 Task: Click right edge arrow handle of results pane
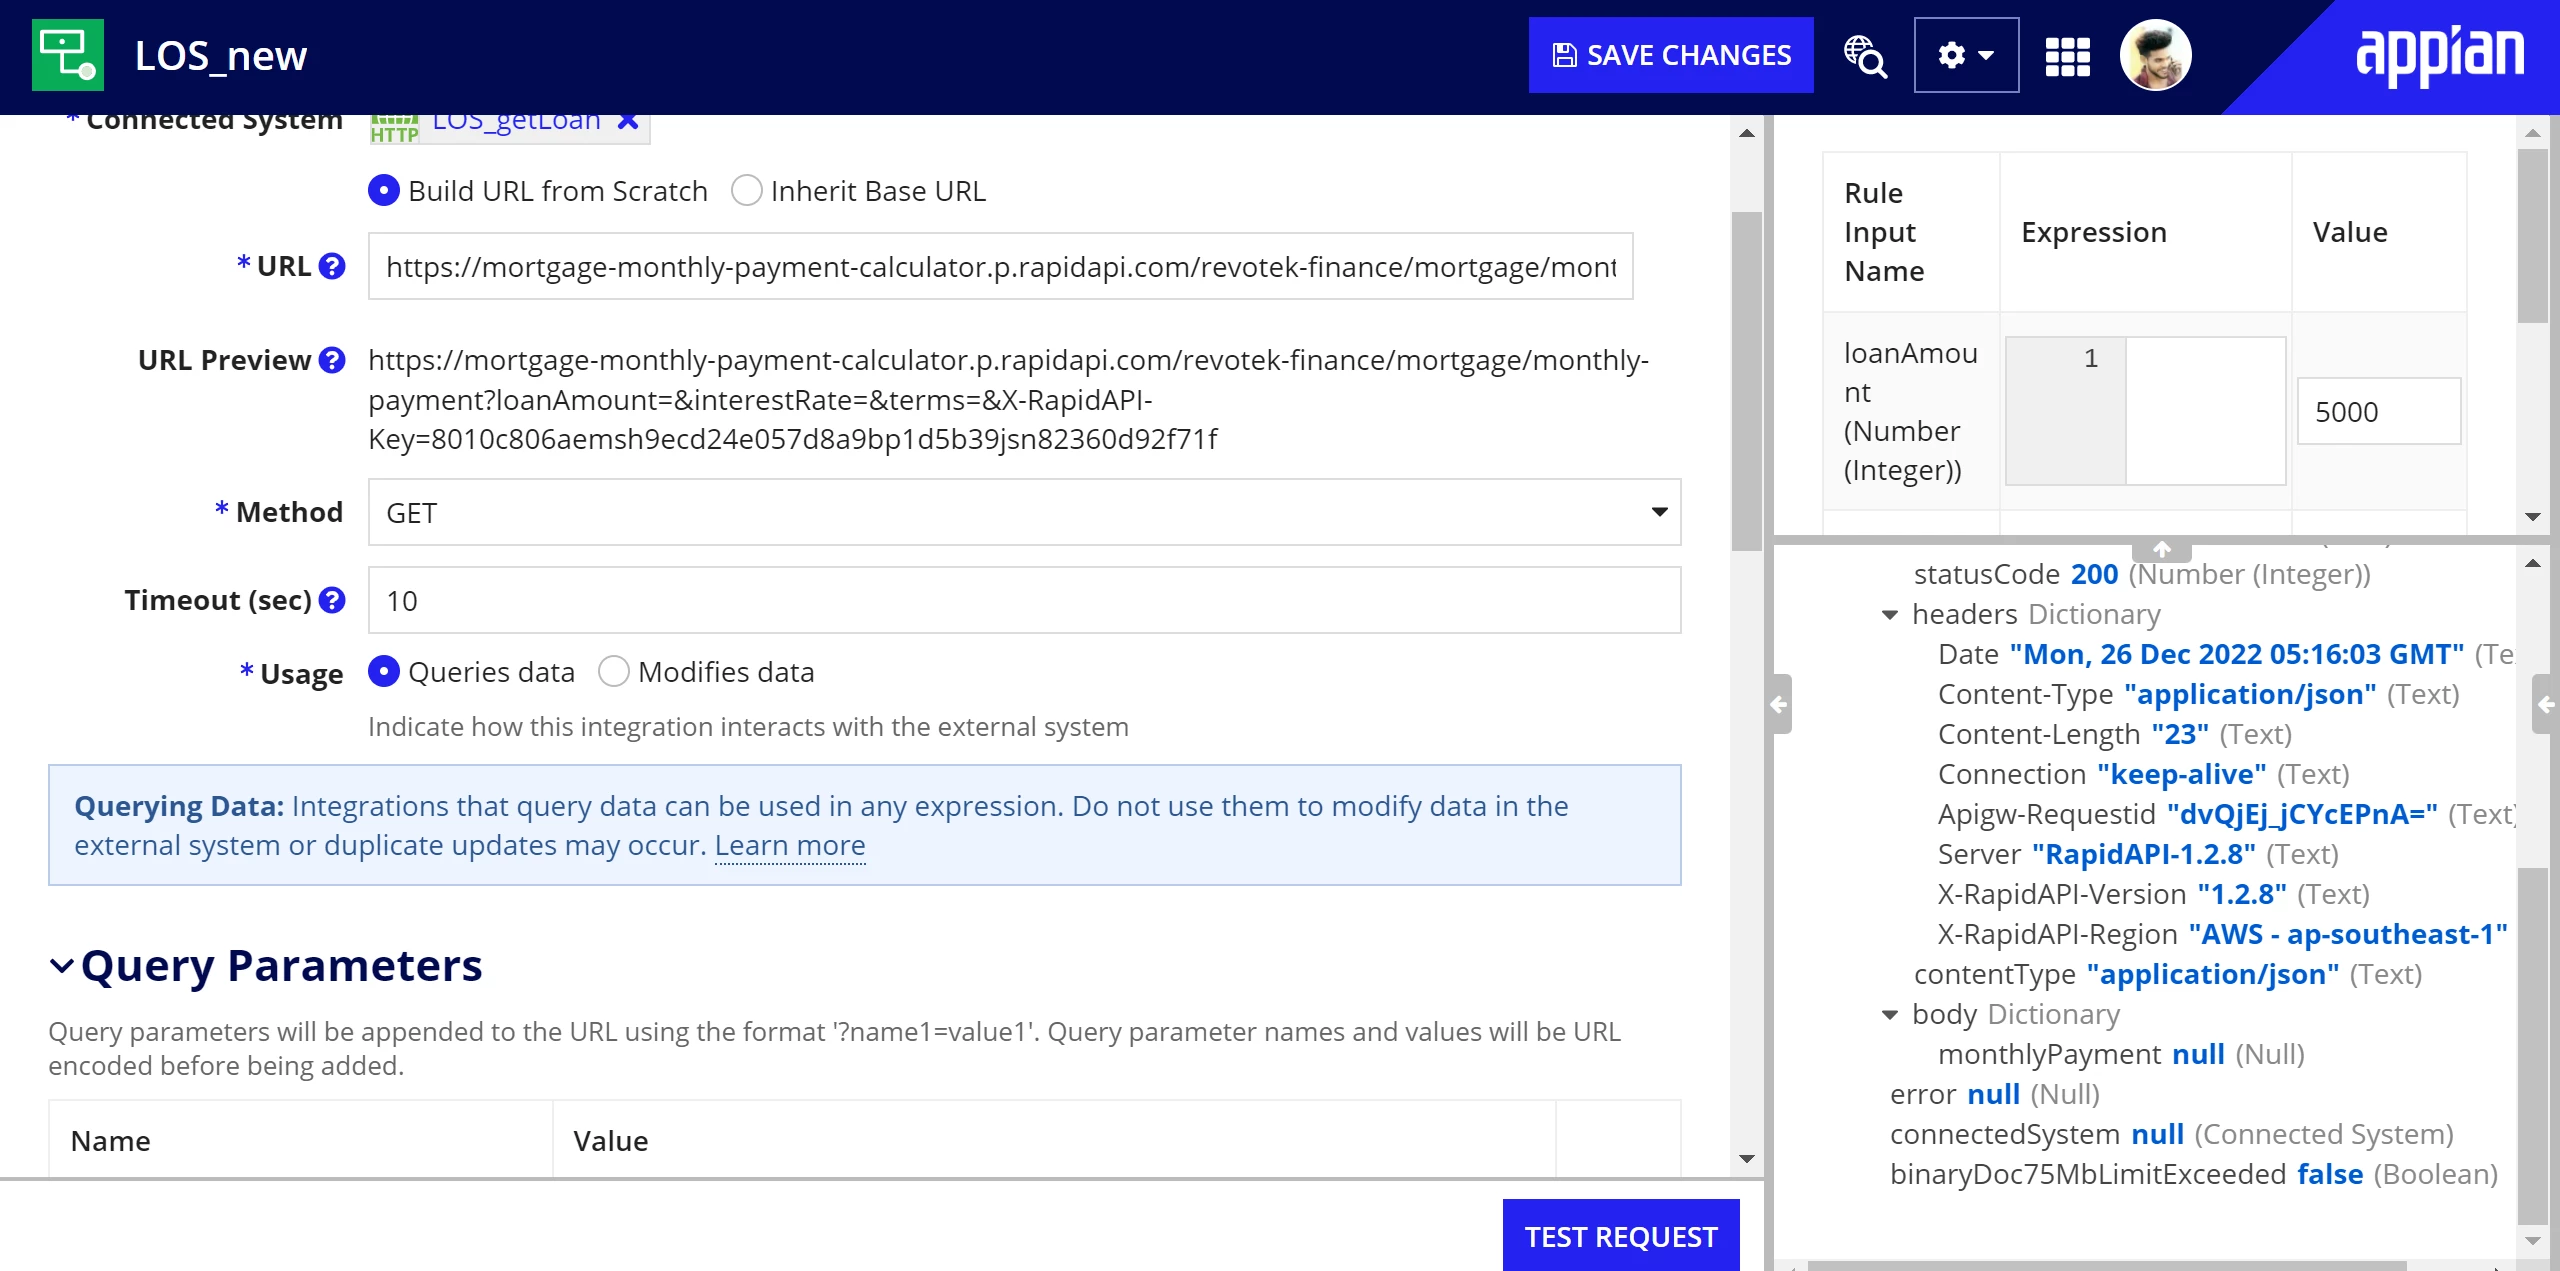coord(2546,705)
